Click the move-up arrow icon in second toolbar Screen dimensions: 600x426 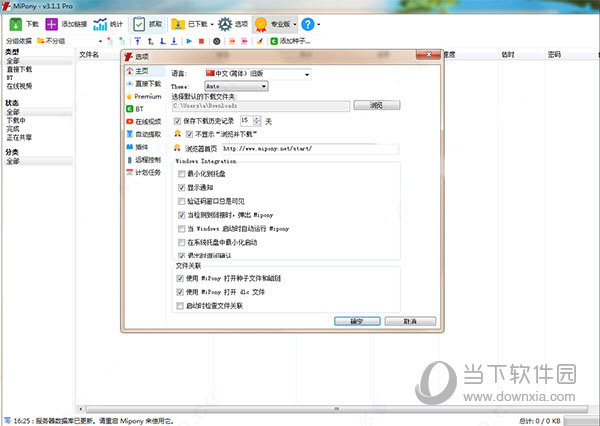(x=151, y=41)
